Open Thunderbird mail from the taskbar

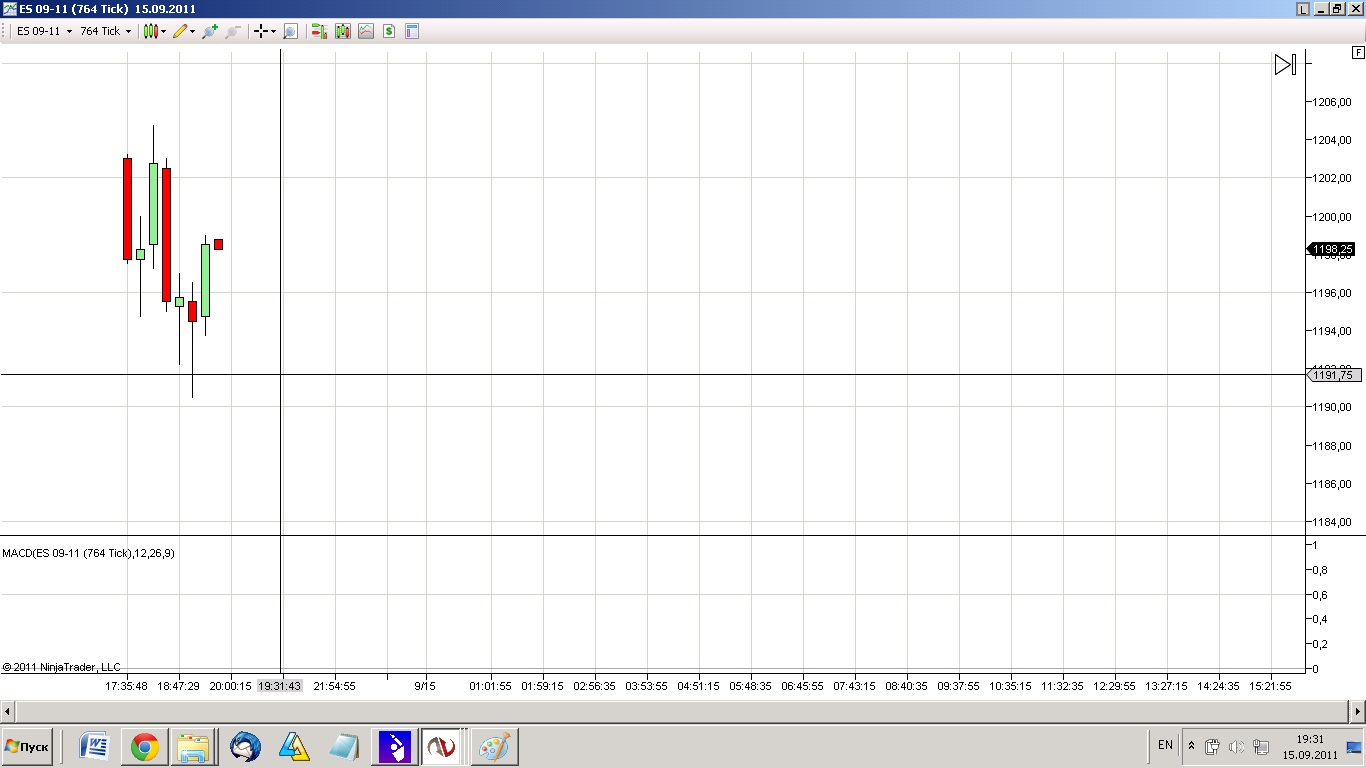[x=245, y=747]
